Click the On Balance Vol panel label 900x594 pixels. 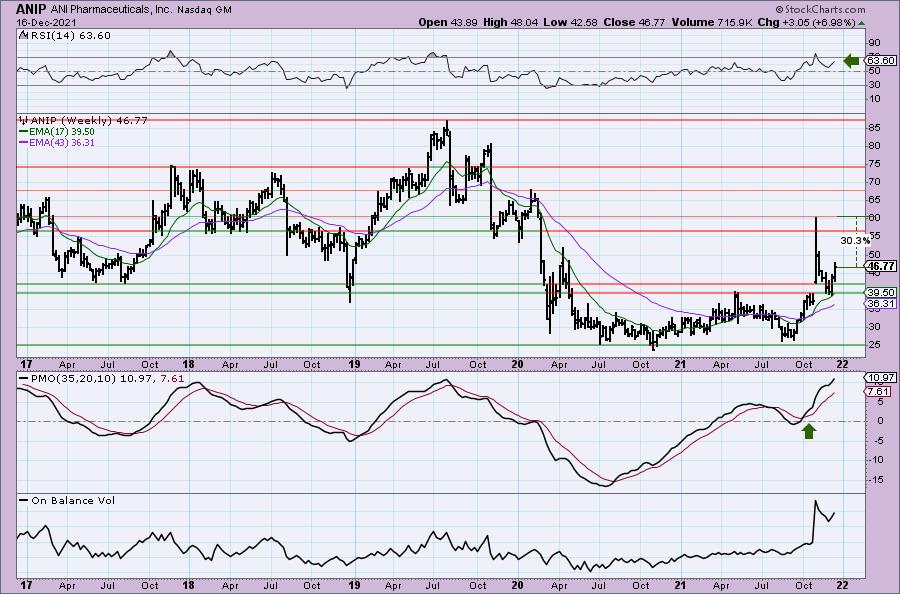coord(73,500)
